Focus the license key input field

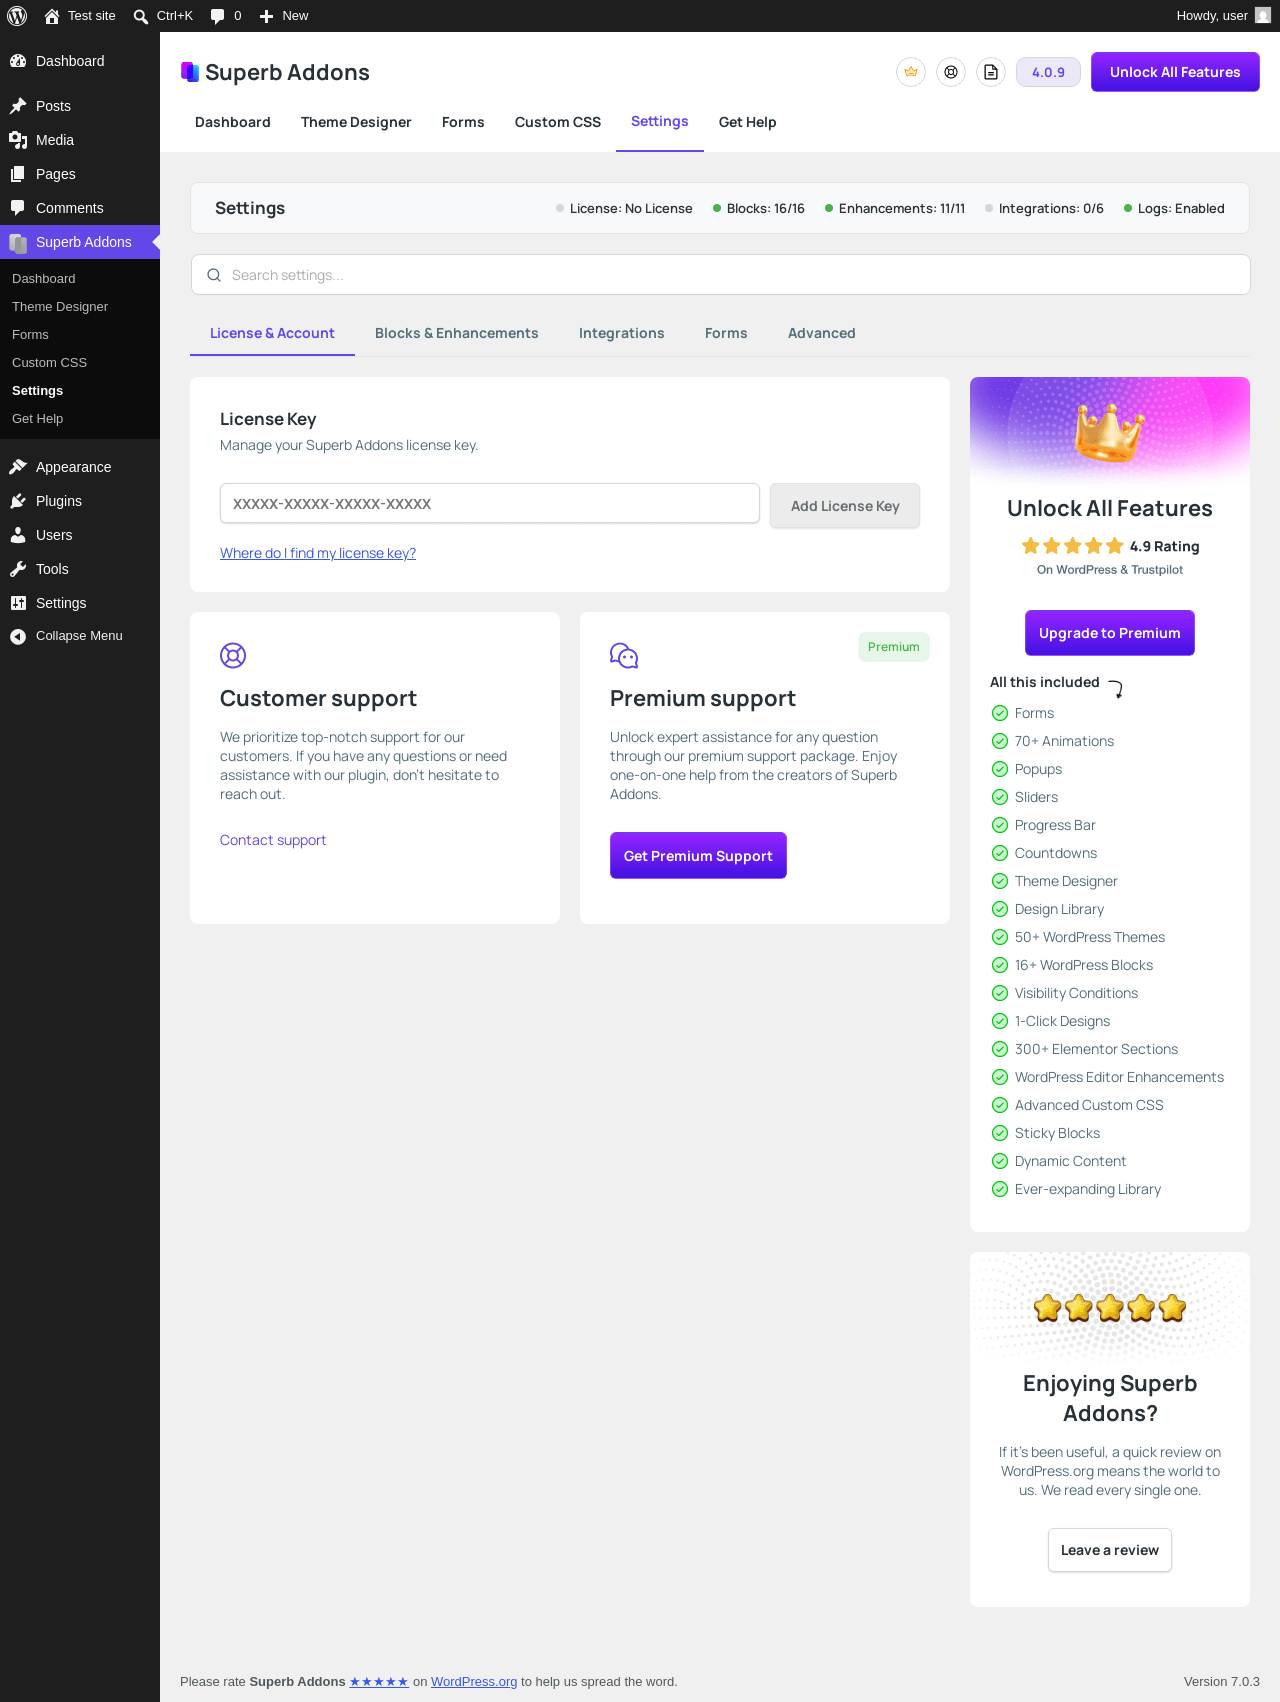coord(490,504)
